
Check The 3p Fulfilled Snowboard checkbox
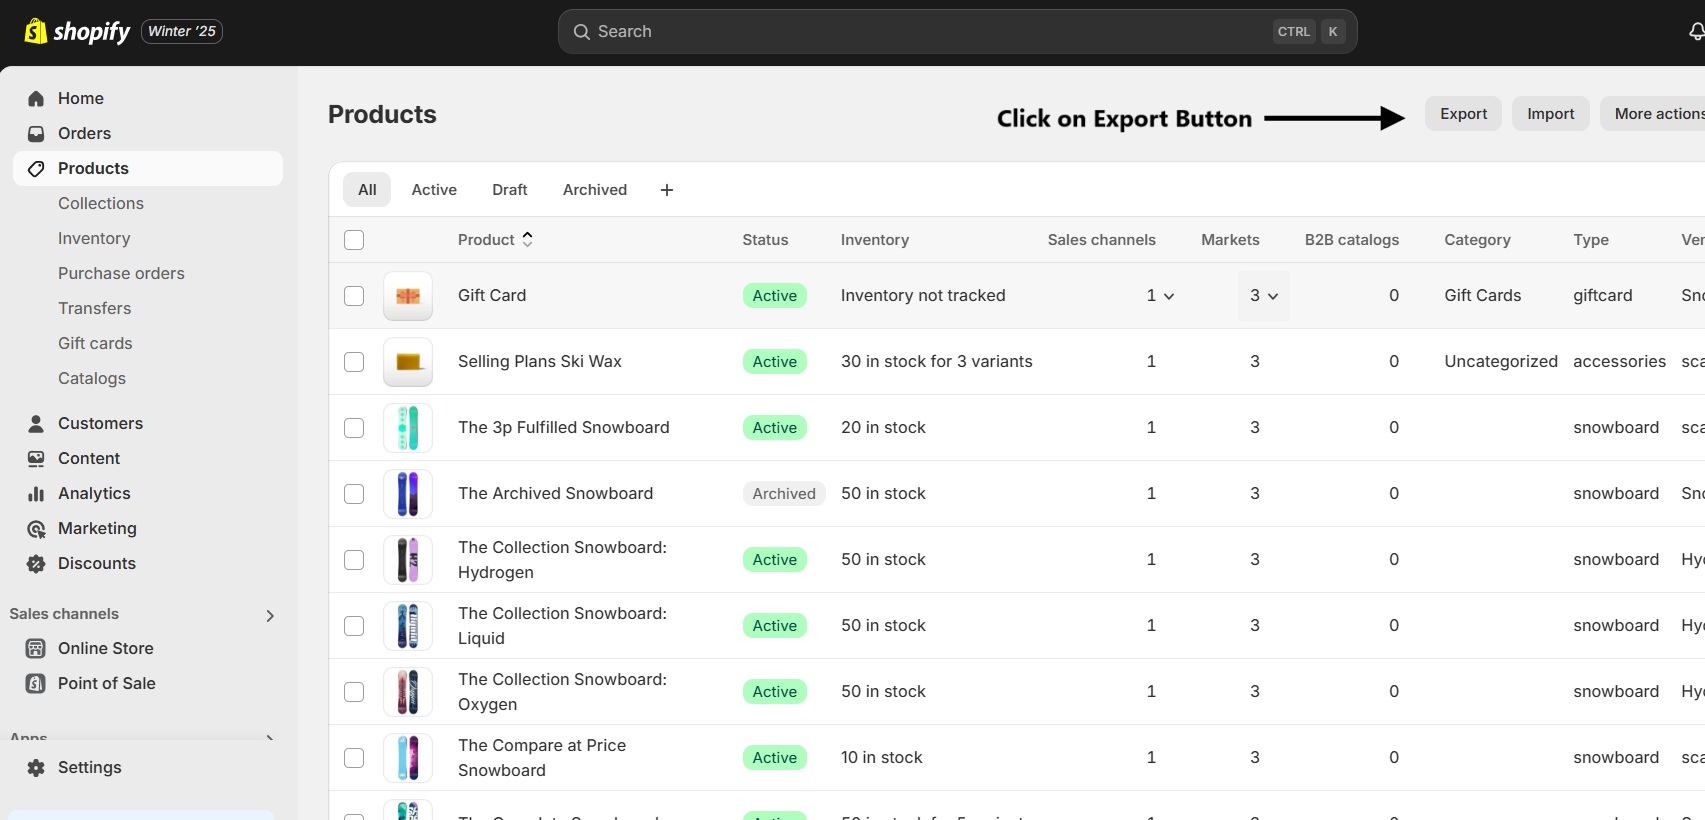(354, 428)
